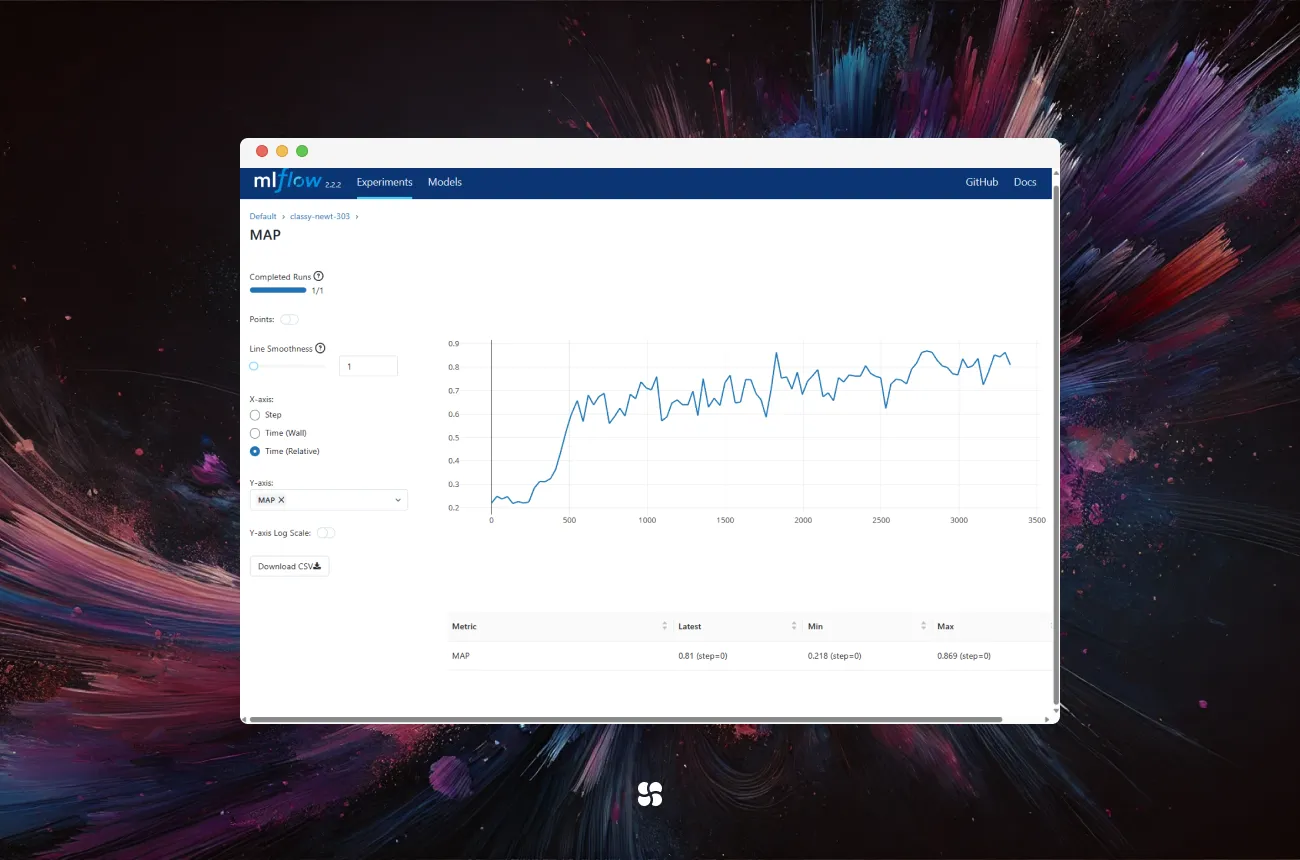Click the MAP page heading
This screenshot has height=860, width=1300.
pos(265,235)
